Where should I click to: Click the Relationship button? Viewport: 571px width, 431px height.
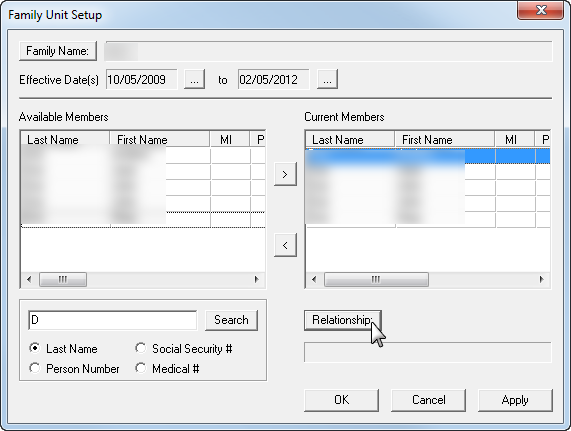point(343,320)
